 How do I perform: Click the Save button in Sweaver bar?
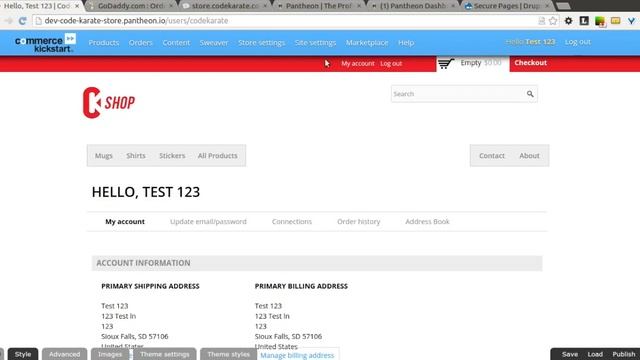pos(570,354)
